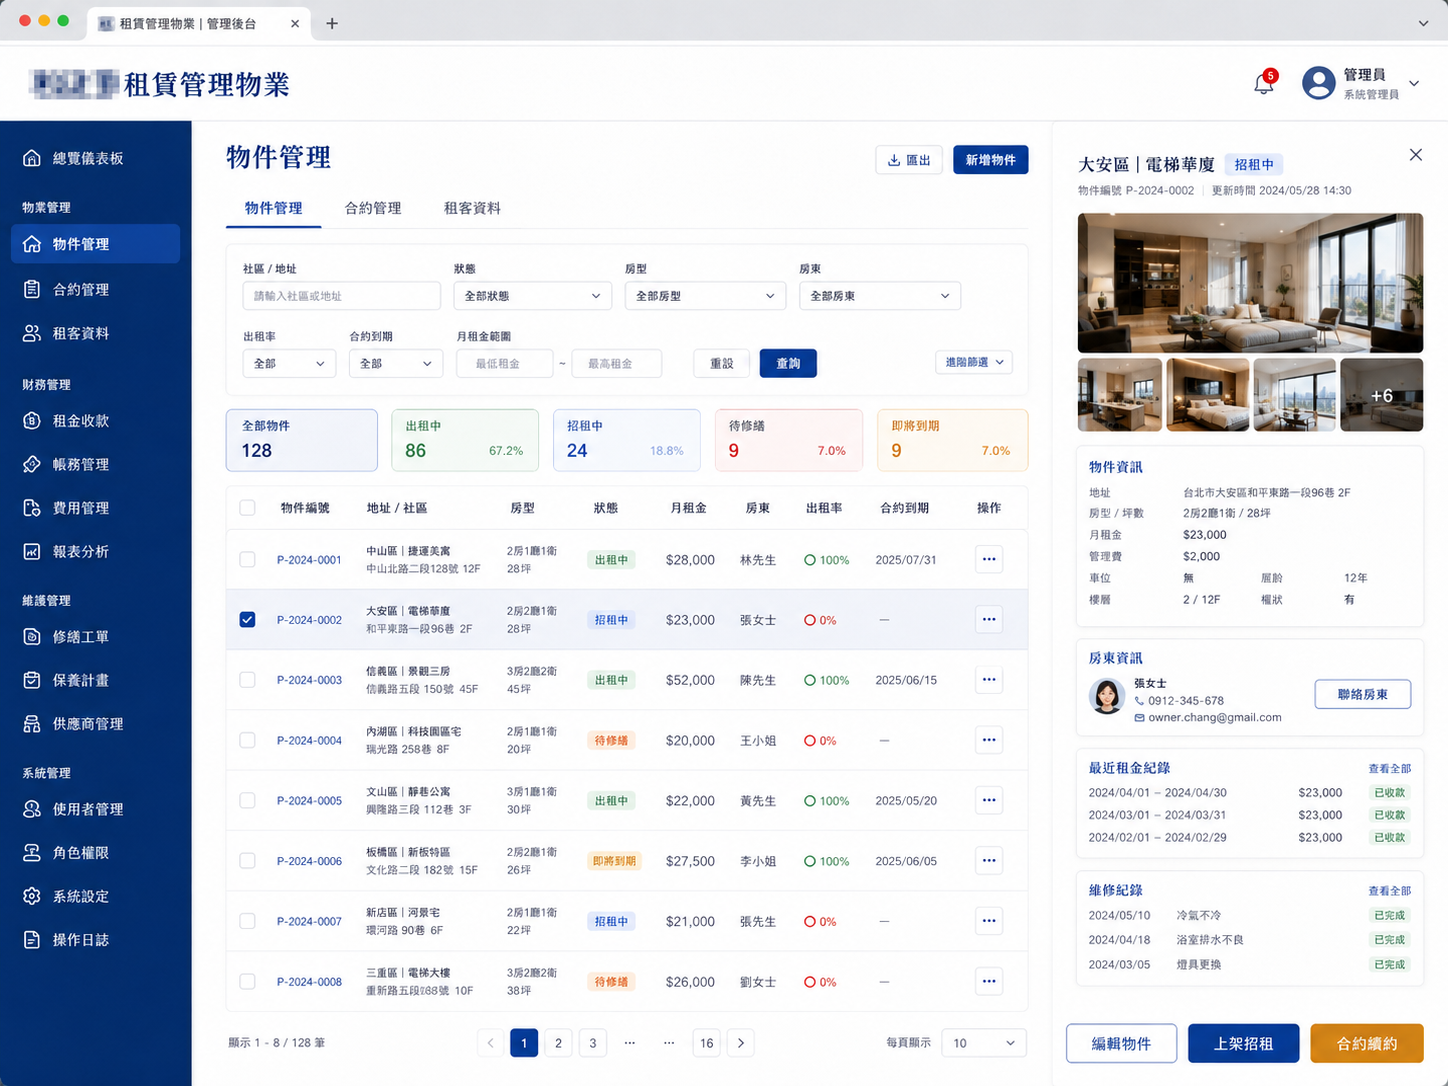Click 查看全部 link in 最近租金紀錄
The image size is (1448, 1086).
(x=1389, y=769)
